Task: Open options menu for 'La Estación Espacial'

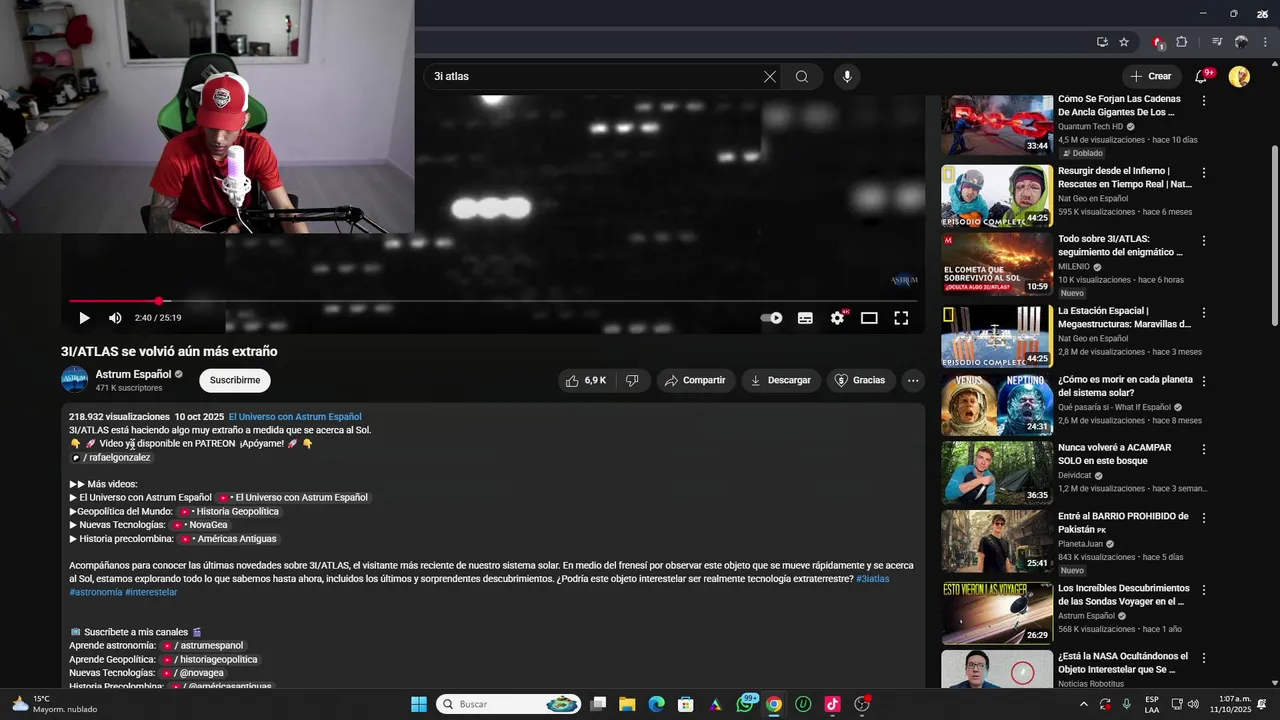Action: pos(1204,313)
